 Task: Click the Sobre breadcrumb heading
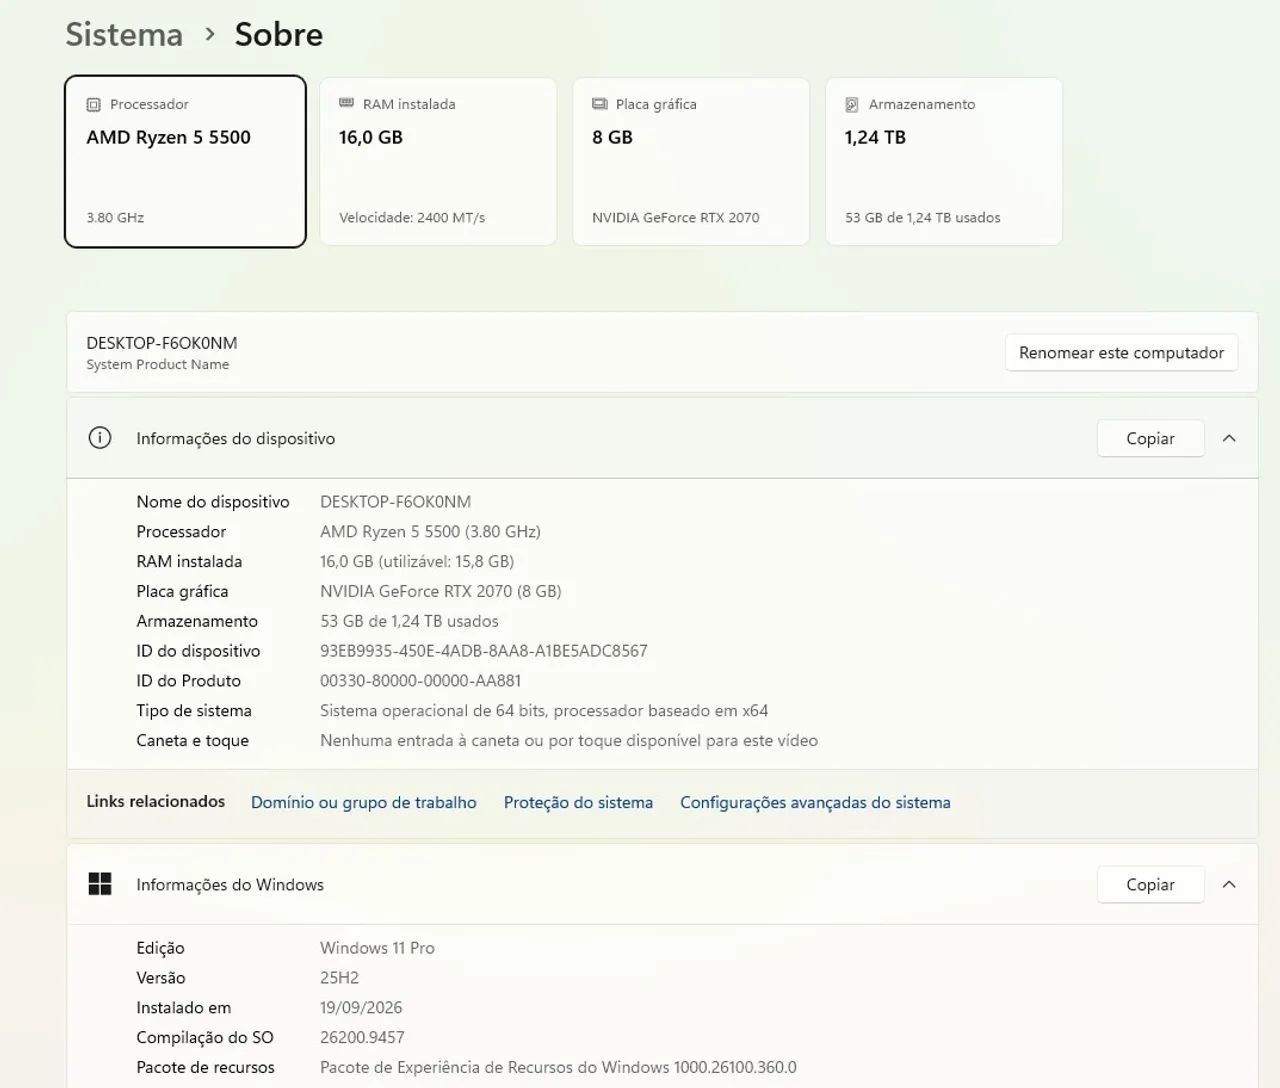pos(279,34)
